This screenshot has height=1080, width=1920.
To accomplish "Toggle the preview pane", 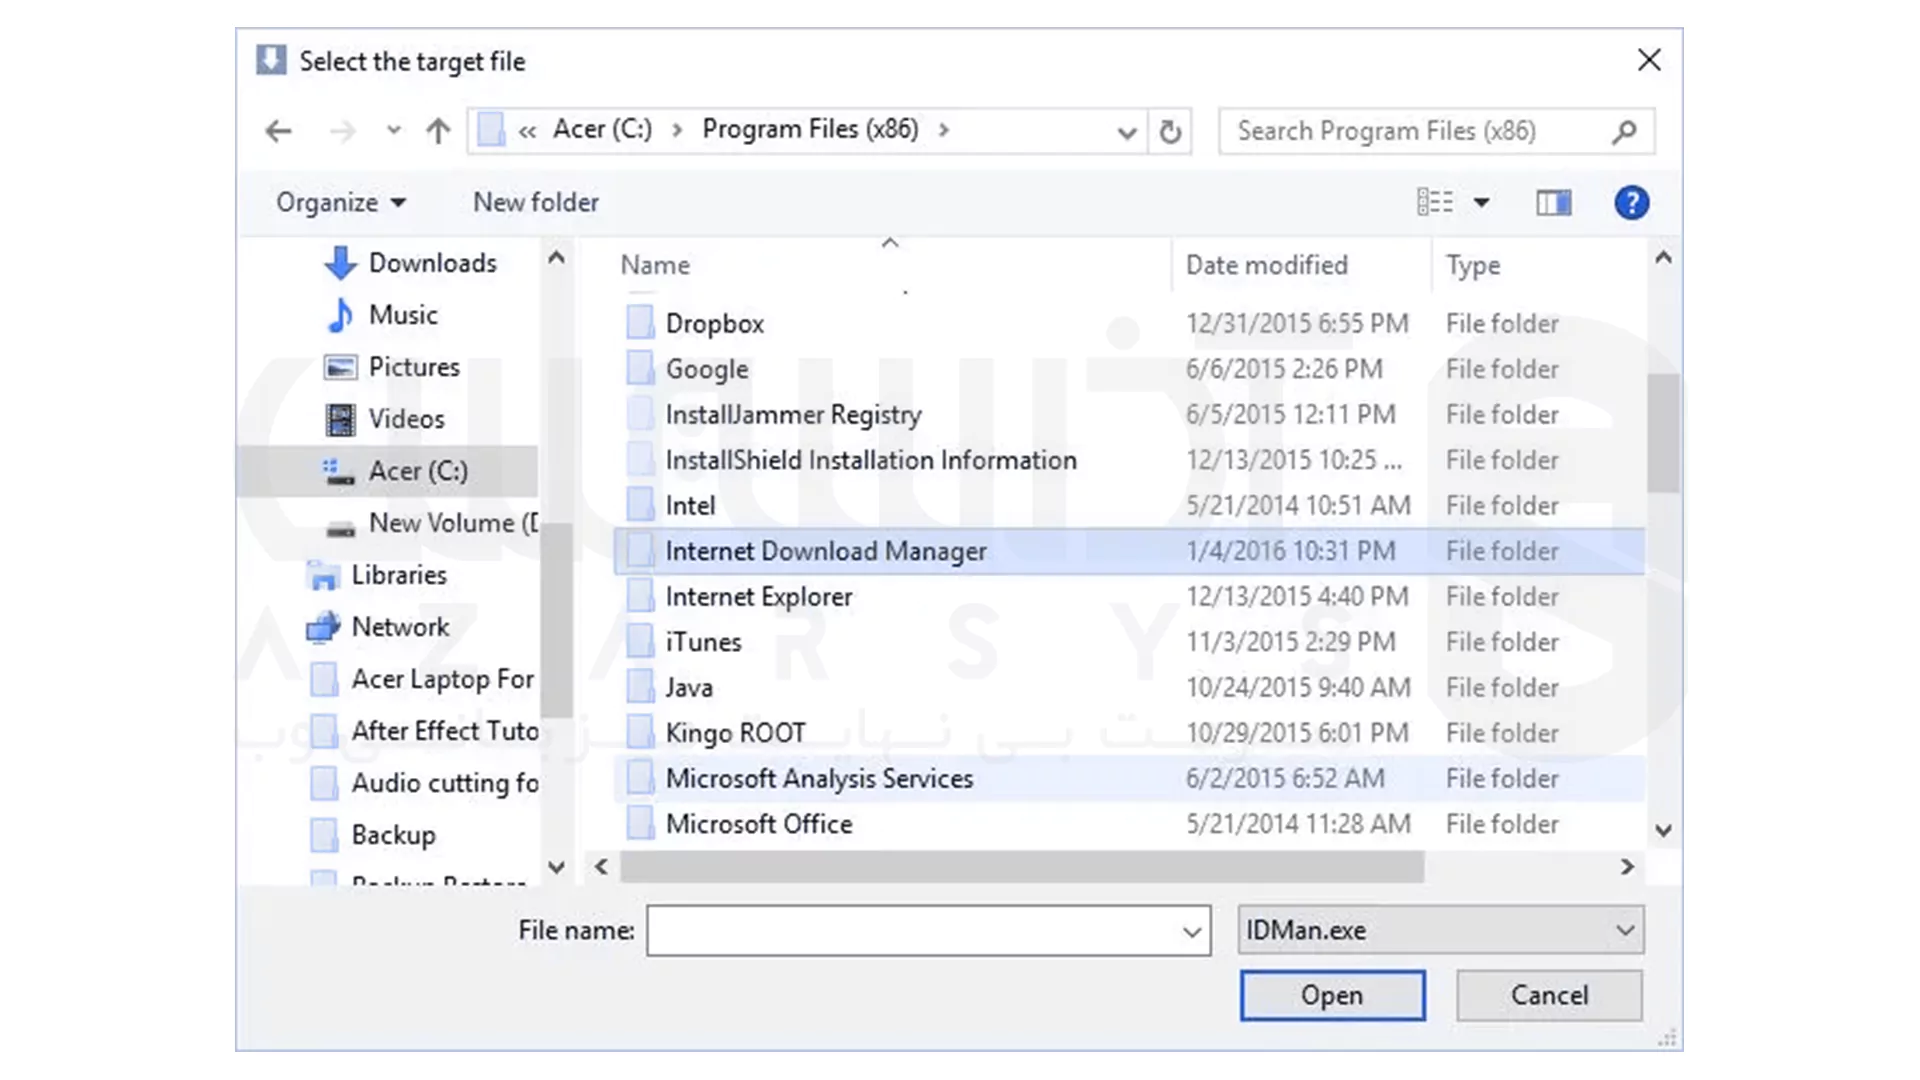I will (1554, 203).
